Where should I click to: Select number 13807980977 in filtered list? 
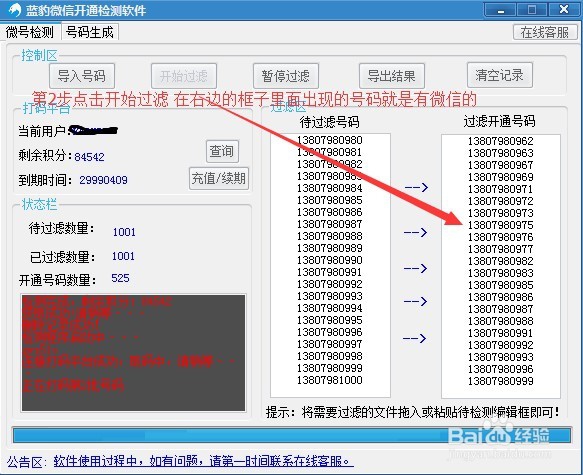pyautogui.click(x=500, y=249)
